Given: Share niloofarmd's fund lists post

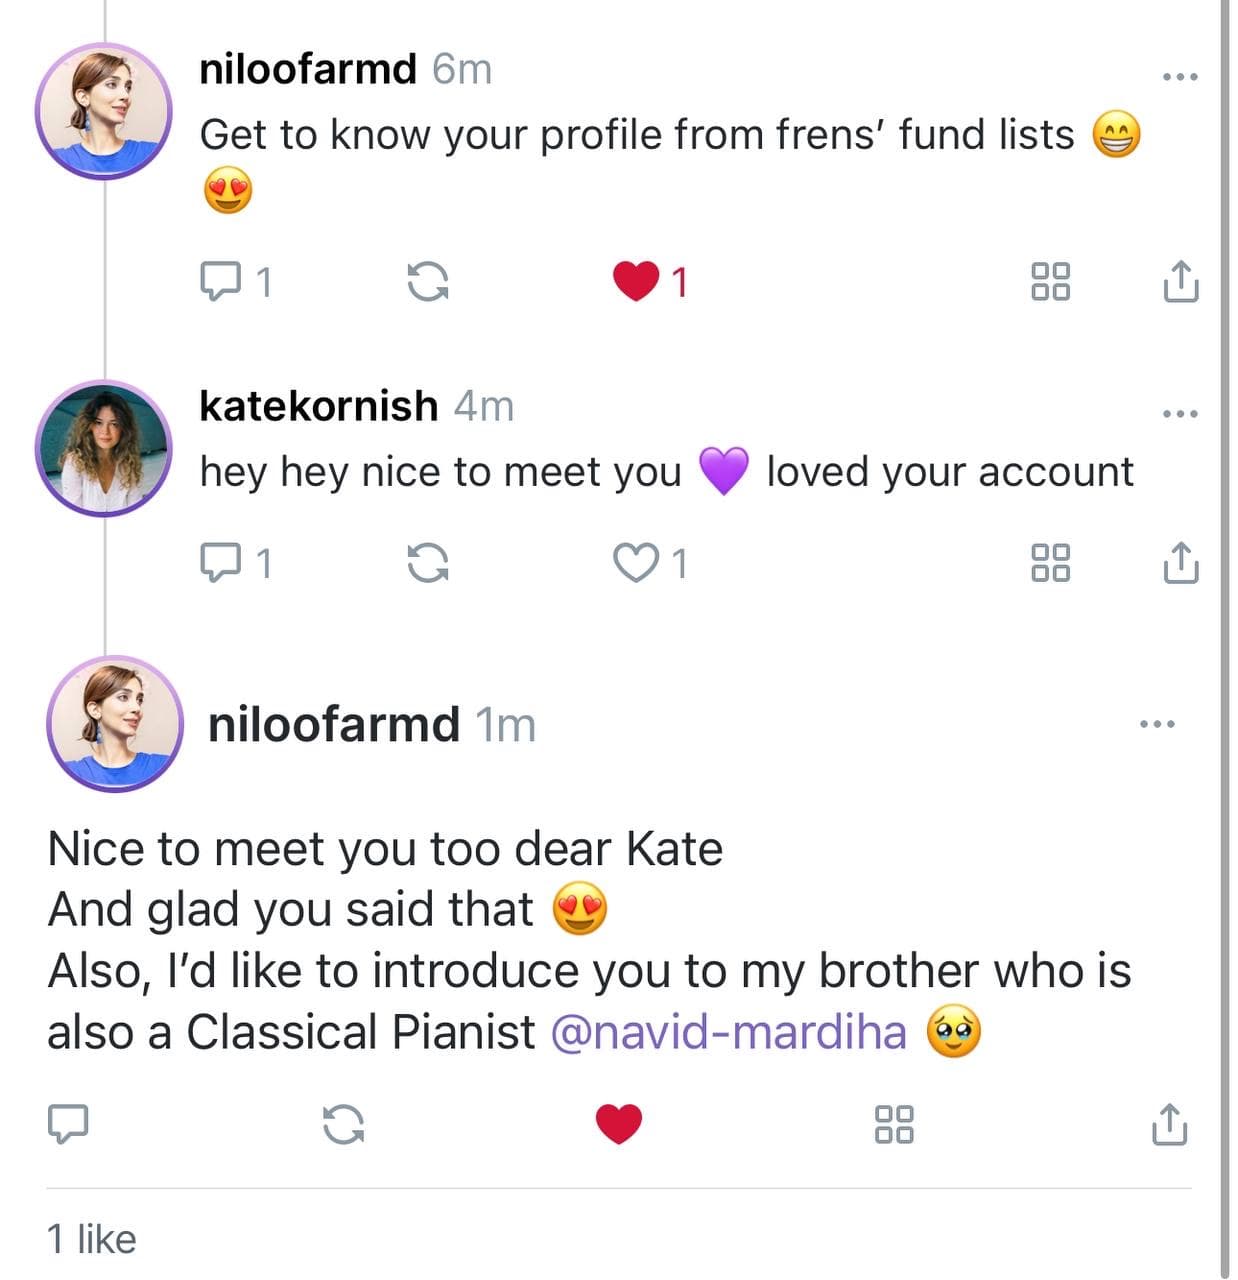Looking at the screenshot, I should pyautogui.click(x=1180, y=281).
